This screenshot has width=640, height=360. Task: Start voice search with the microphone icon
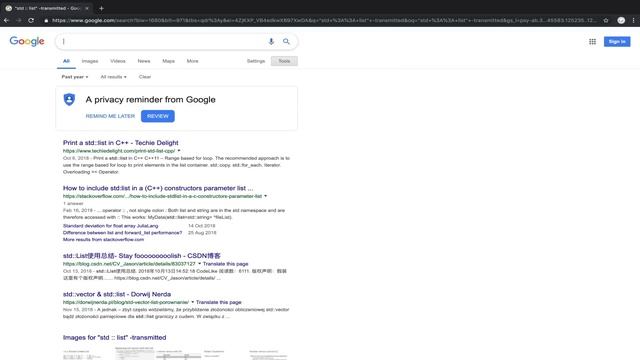click(x=271, y=42)
